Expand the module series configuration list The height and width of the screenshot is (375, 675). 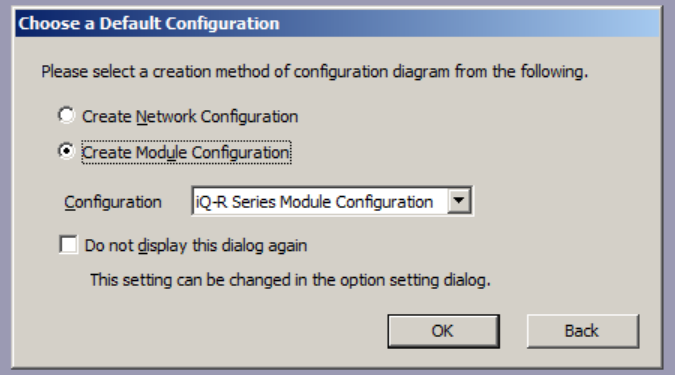pyautogui.click(x=459, y=201)
